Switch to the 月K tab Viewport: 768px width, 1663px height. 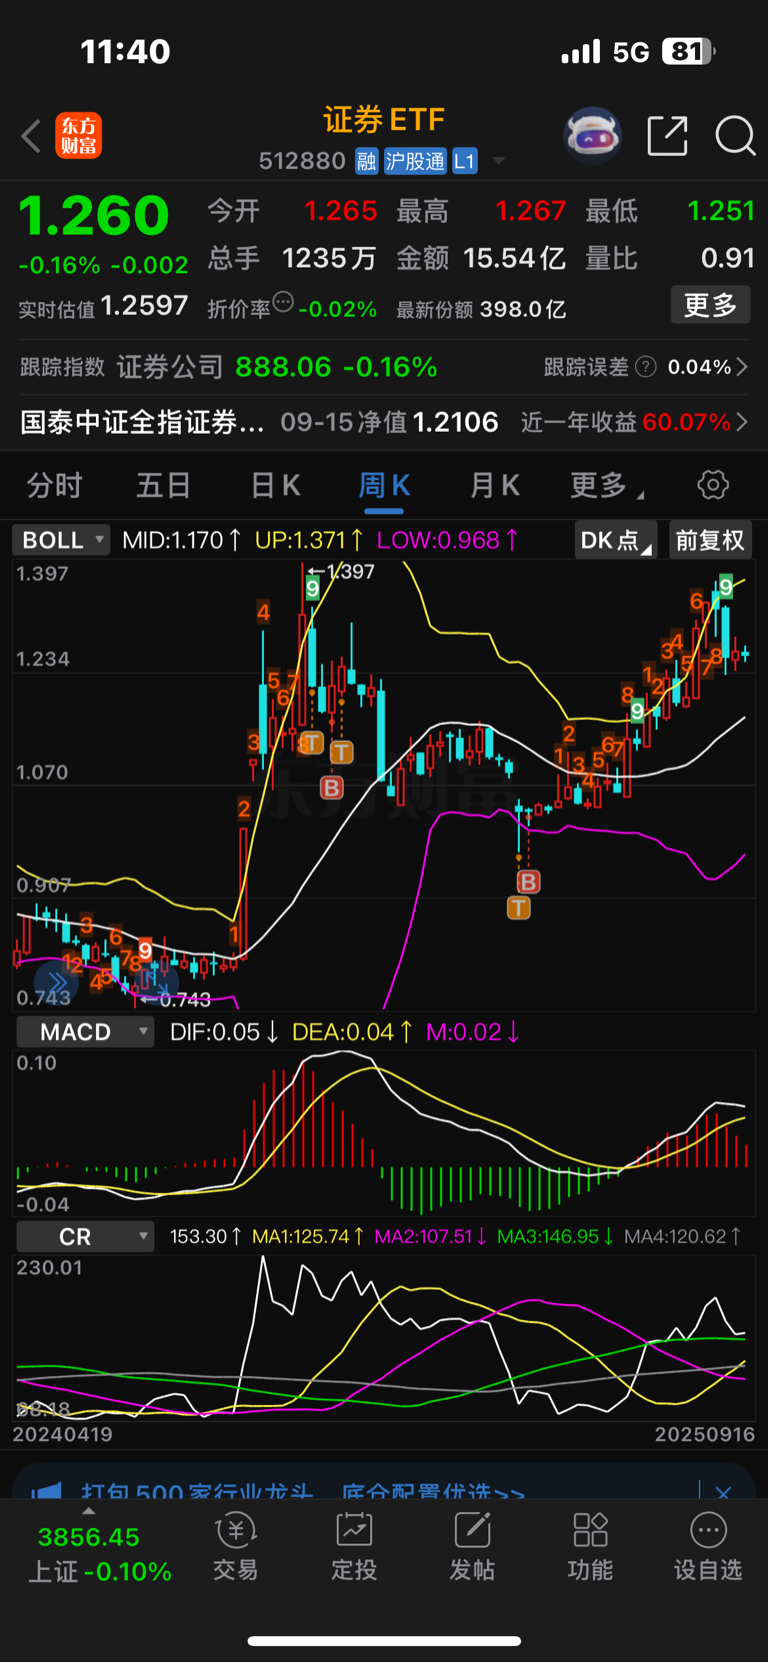[x=495, y=486]
